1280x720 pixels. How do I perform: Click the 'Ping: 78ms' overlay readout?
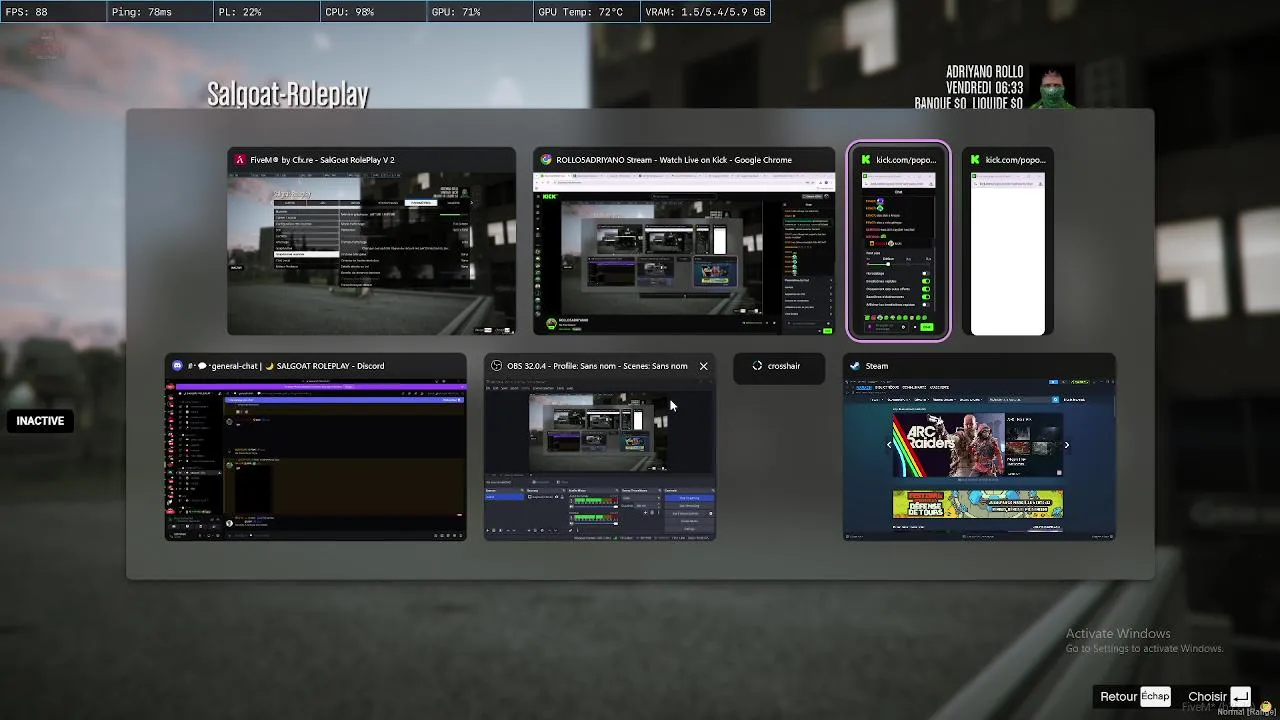pos(142,12)
